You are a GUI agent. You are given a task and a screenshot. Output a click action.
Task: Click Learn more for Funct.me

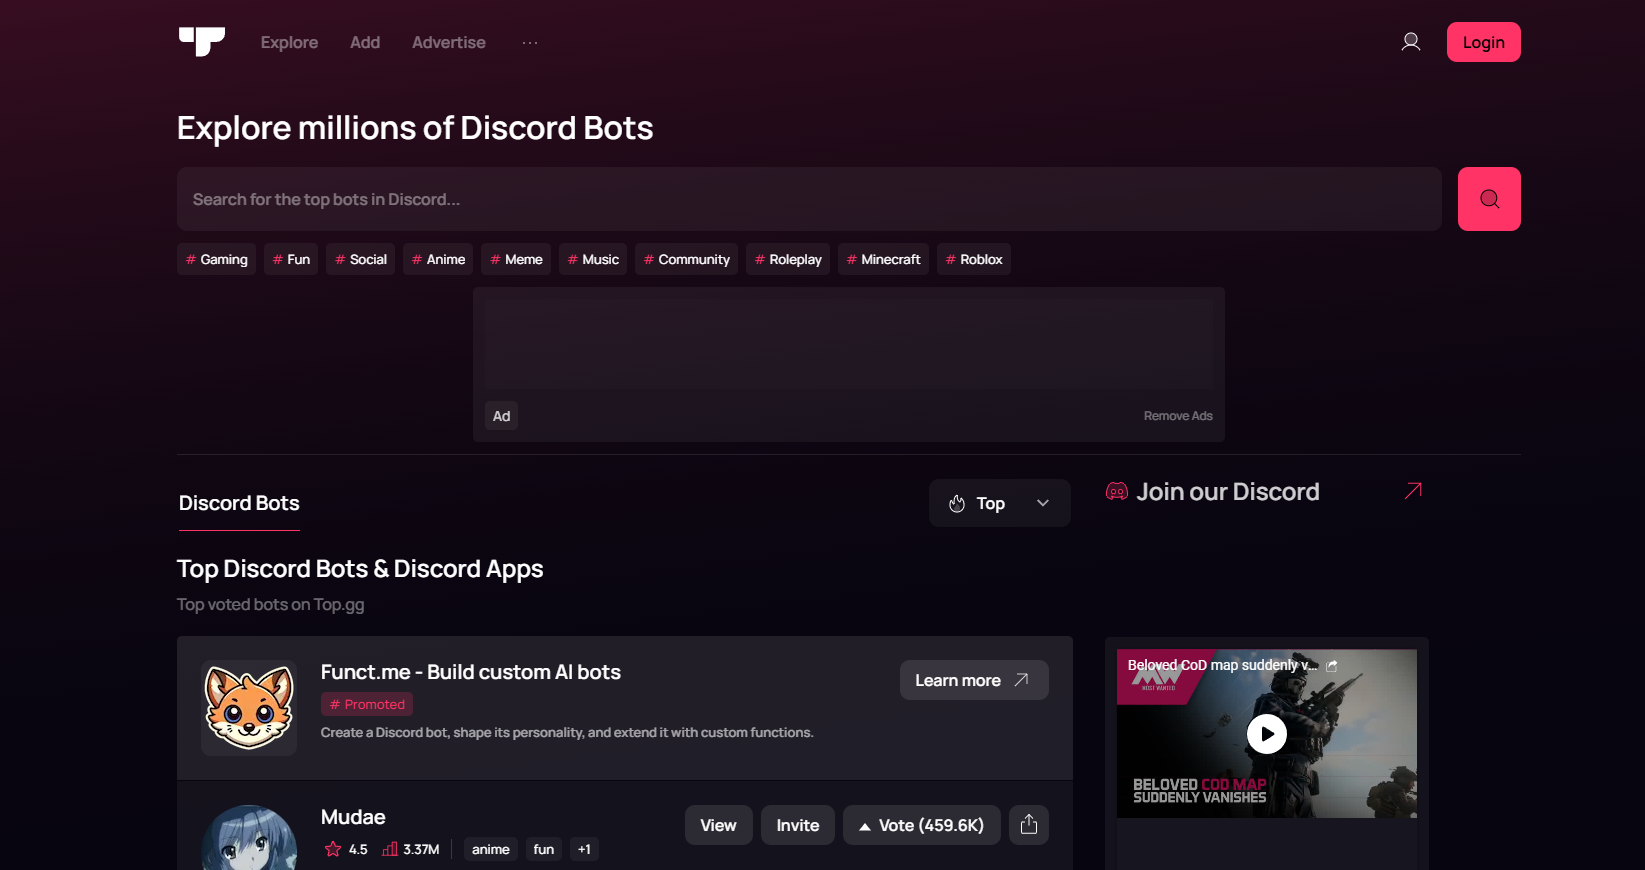[974, 680]
